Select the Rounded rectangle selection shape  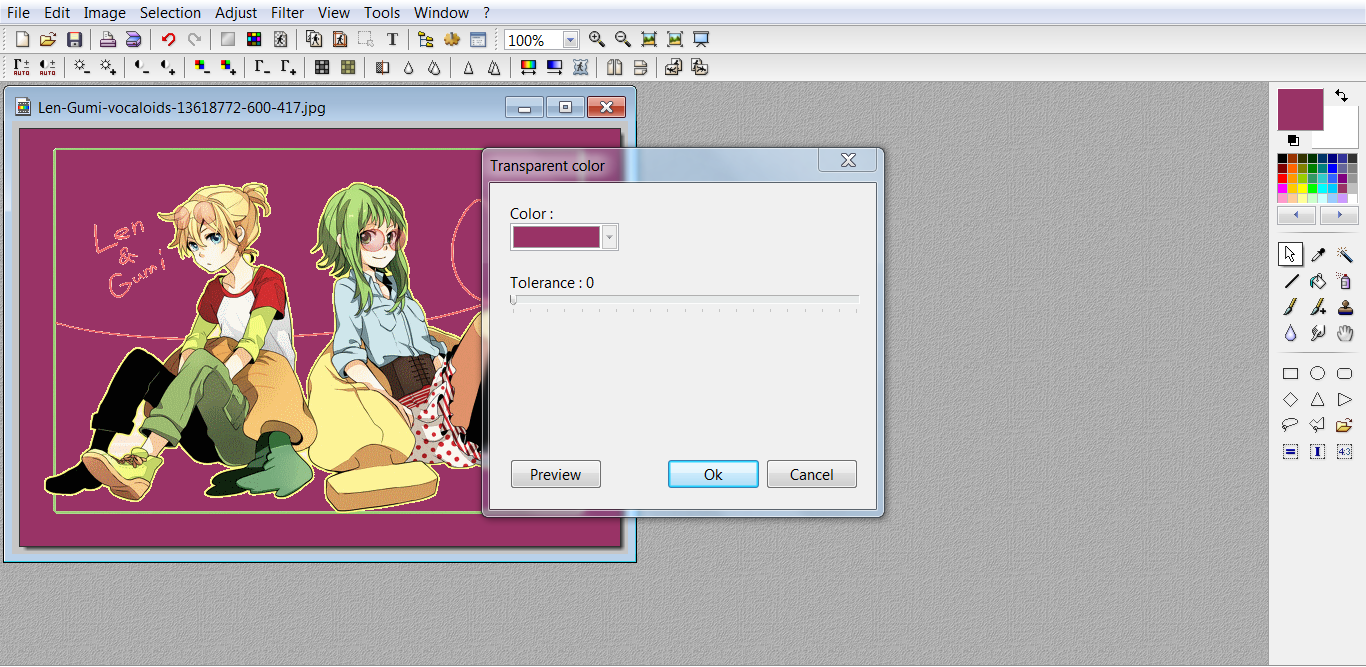click(x=1345, y=373)
